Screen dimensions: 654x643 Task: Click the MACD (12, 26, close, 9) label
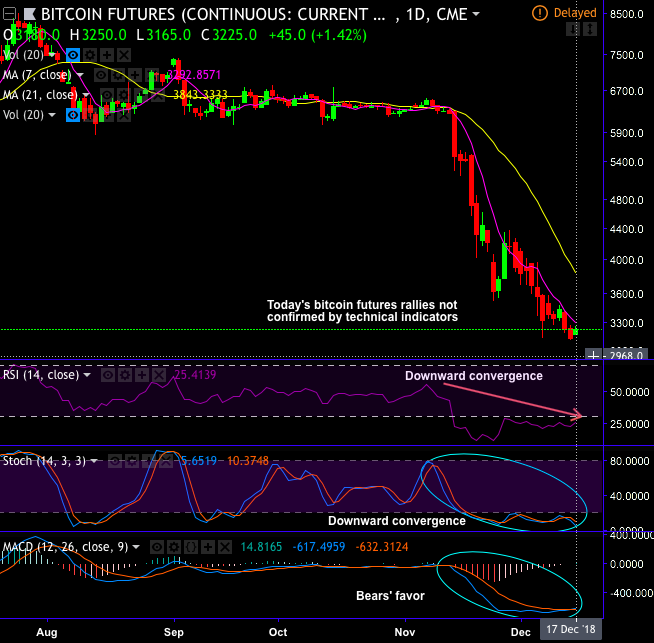click(65, 547)
